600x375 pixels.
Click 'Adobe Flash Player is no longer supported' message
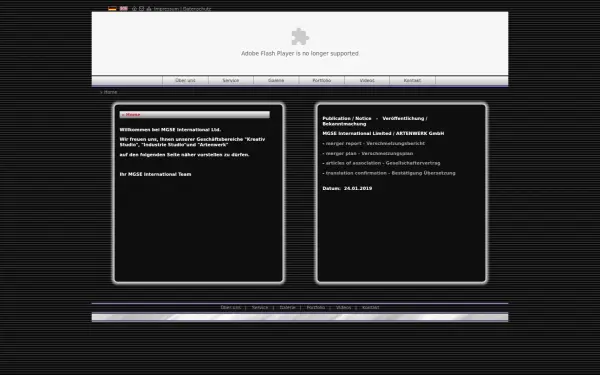click(x=300, y=54)
